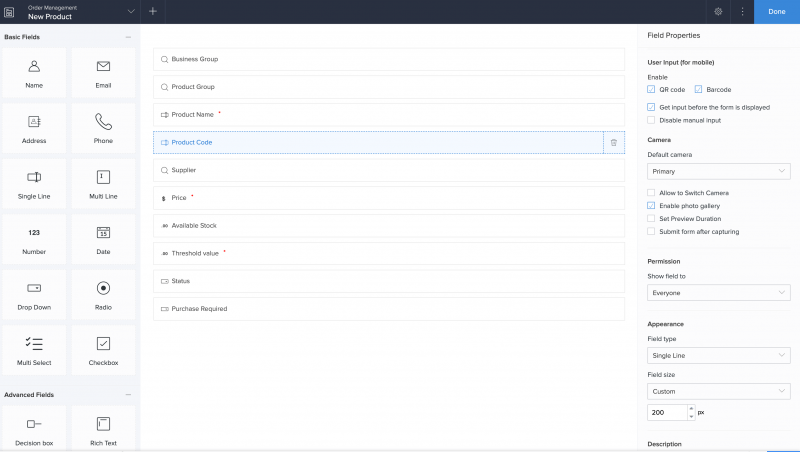Enable Disable manual input checkbox
Viewport: 800px width, 452px height.
(652, 120)
